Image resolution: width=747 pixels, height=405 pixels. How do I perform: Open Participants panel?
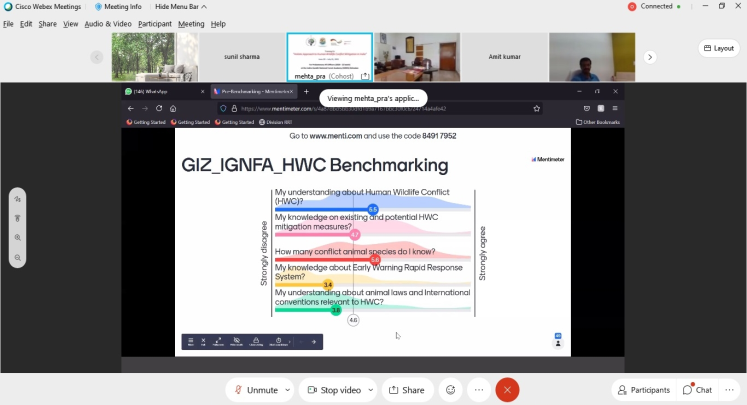point(644,390)
